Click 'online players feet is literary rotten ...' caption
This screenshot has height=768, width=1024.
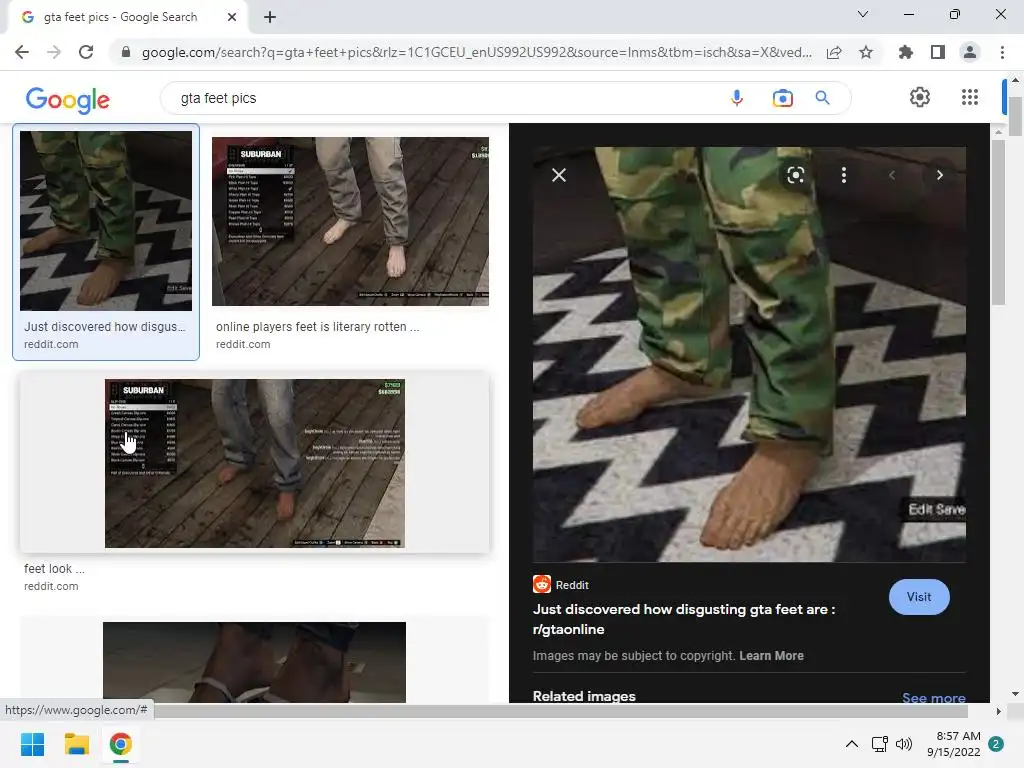[317, 327]
